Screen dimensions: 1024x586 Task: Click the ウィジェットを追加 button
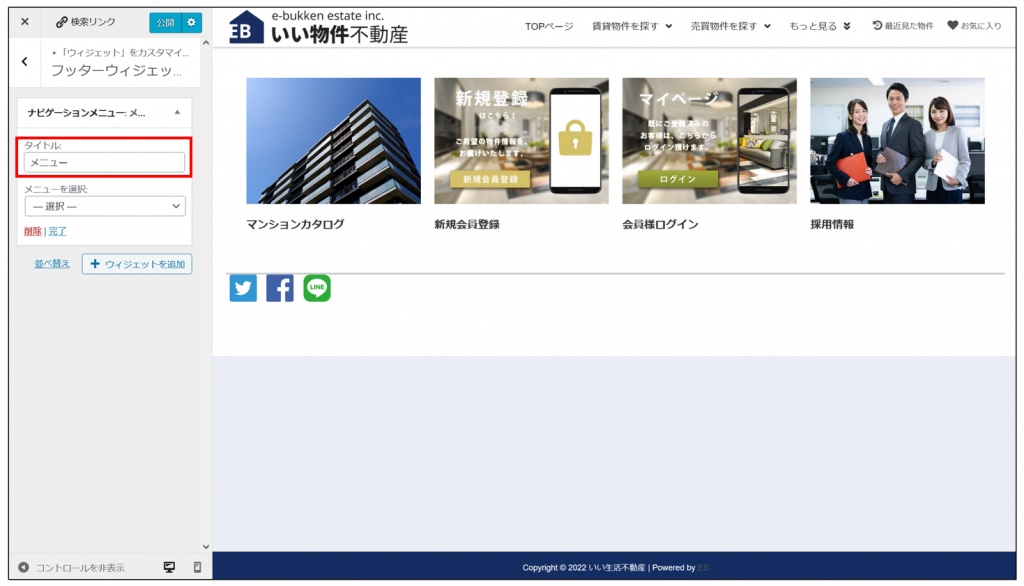(x=137, y=264)
